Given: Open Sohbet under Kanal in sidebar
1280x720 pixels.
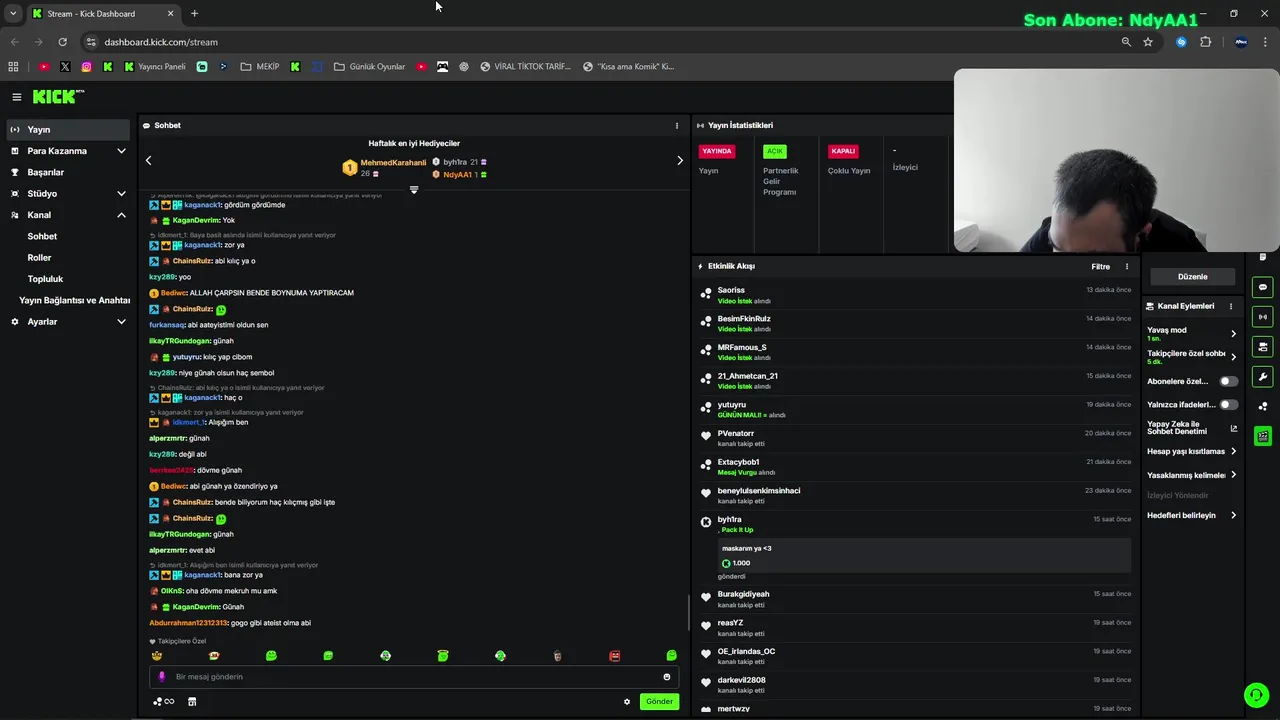Looking at the screenshot, I should pos(42,237).
